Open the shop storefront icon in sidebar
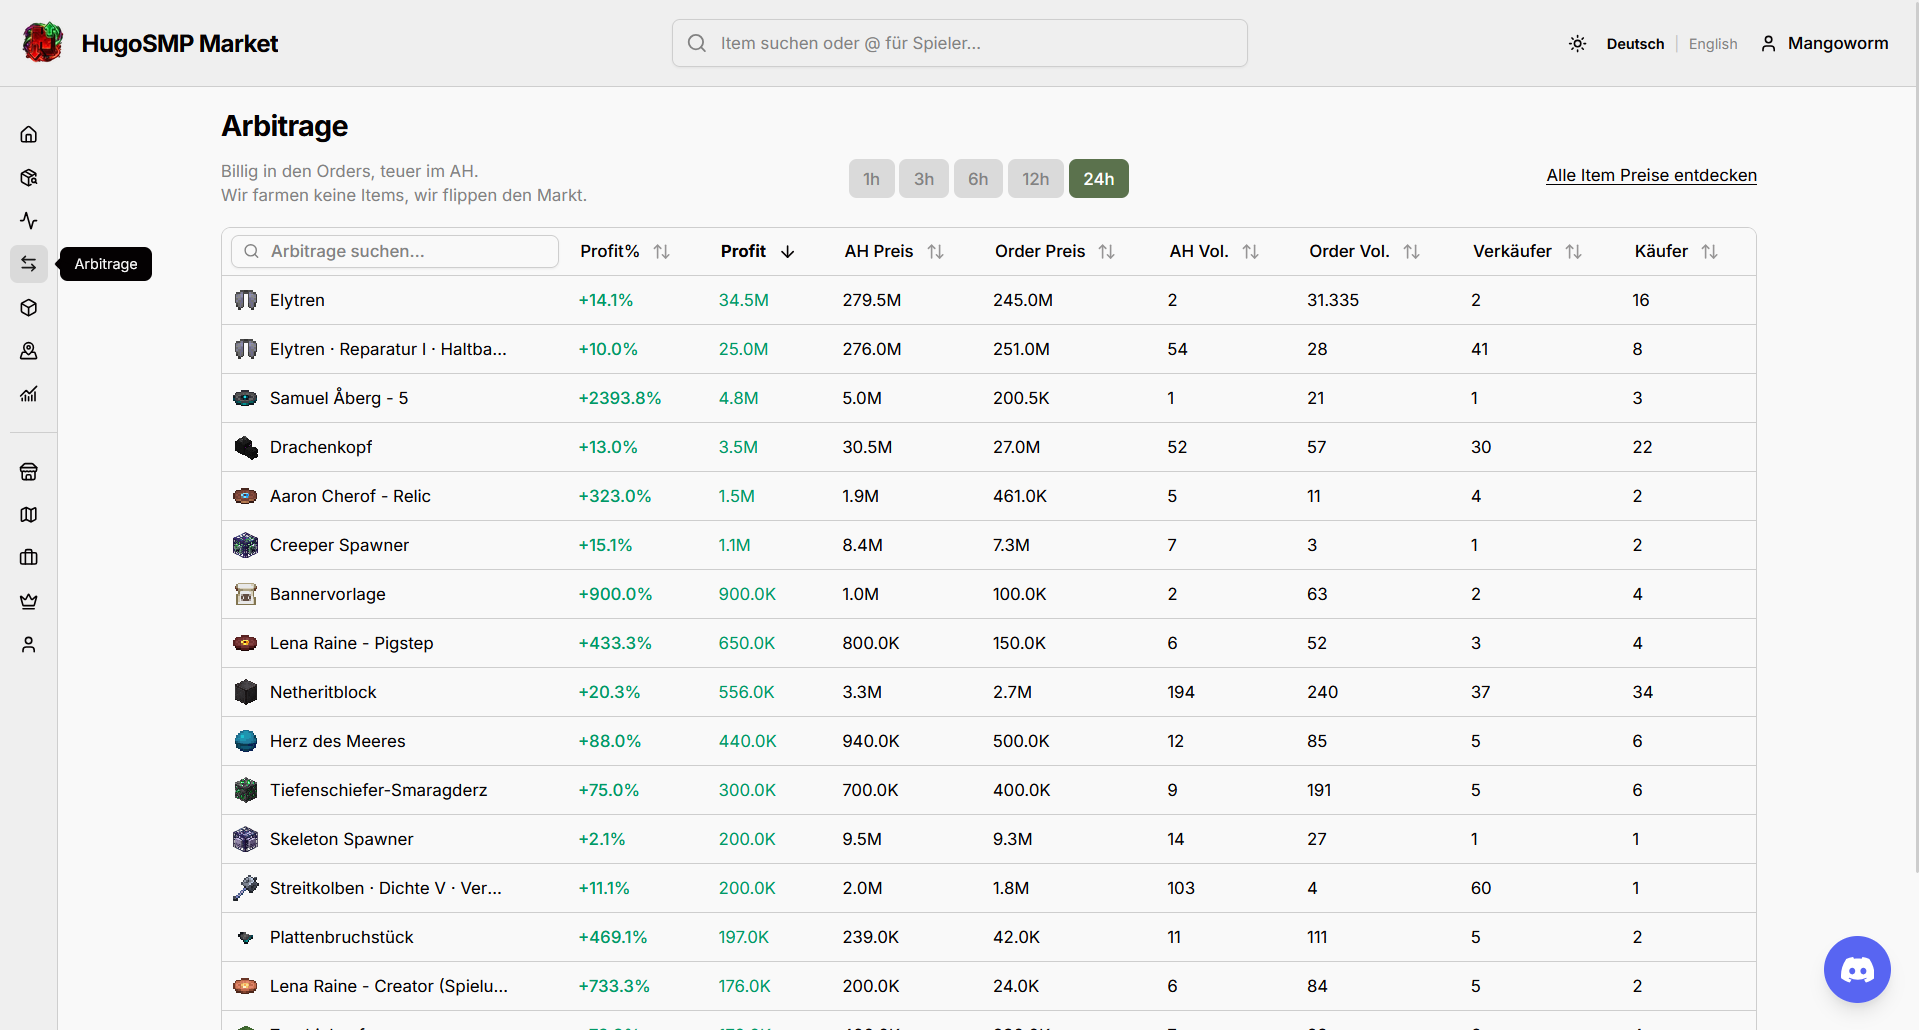The height and width of the screenshot is (1030, 1919). click(29, 472)
